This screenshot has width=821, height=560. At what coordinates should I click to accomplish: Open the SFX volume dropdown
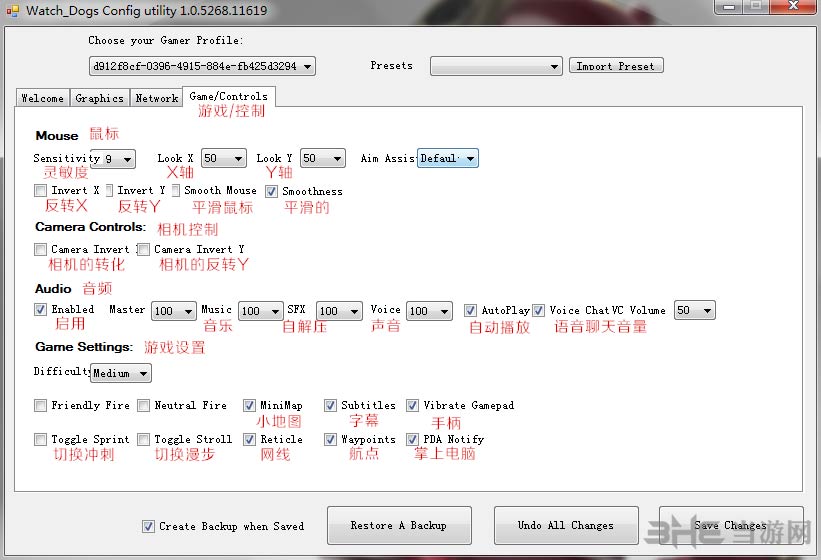339,311
